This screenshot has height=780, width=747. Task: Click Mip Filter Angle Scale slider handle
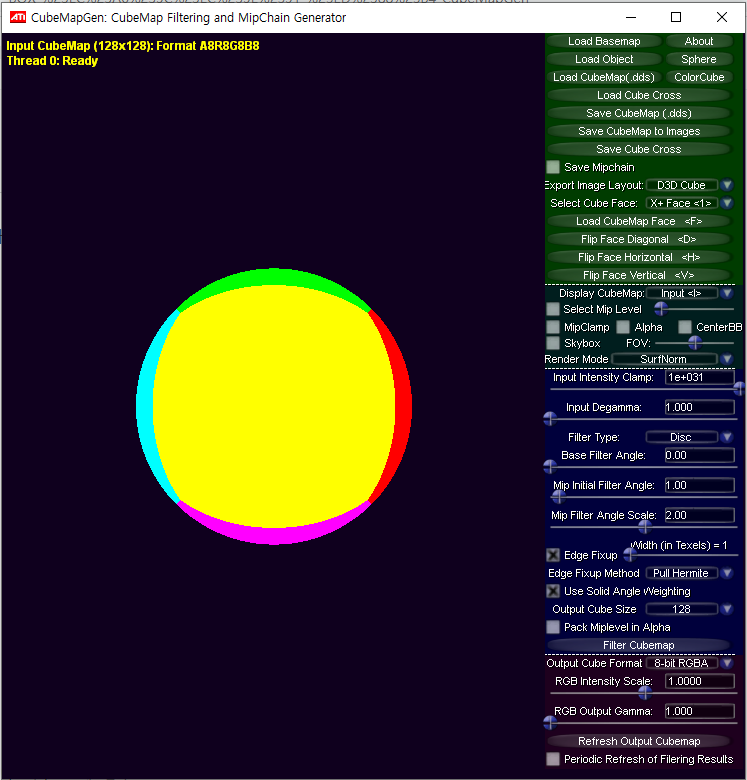pyautogui.click(x=645, y=526)
